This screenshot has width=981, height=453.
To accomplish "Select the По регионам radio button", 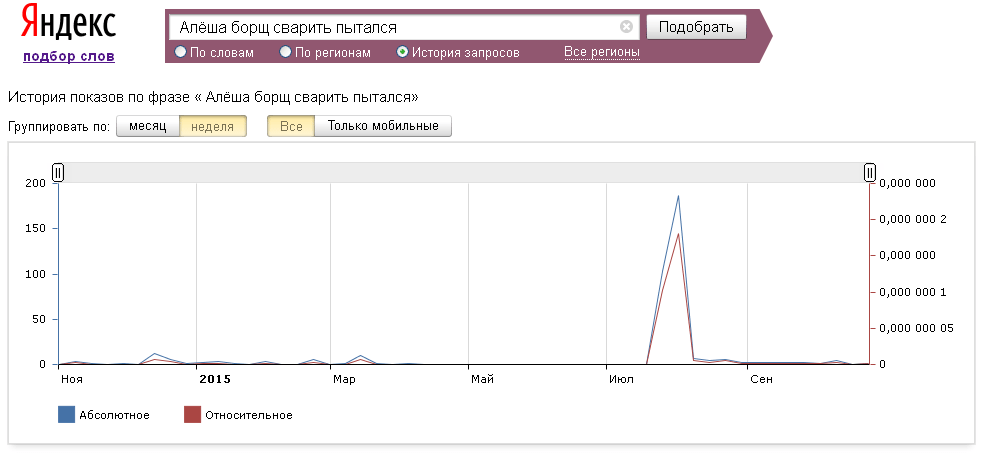I will coord(286,52).
